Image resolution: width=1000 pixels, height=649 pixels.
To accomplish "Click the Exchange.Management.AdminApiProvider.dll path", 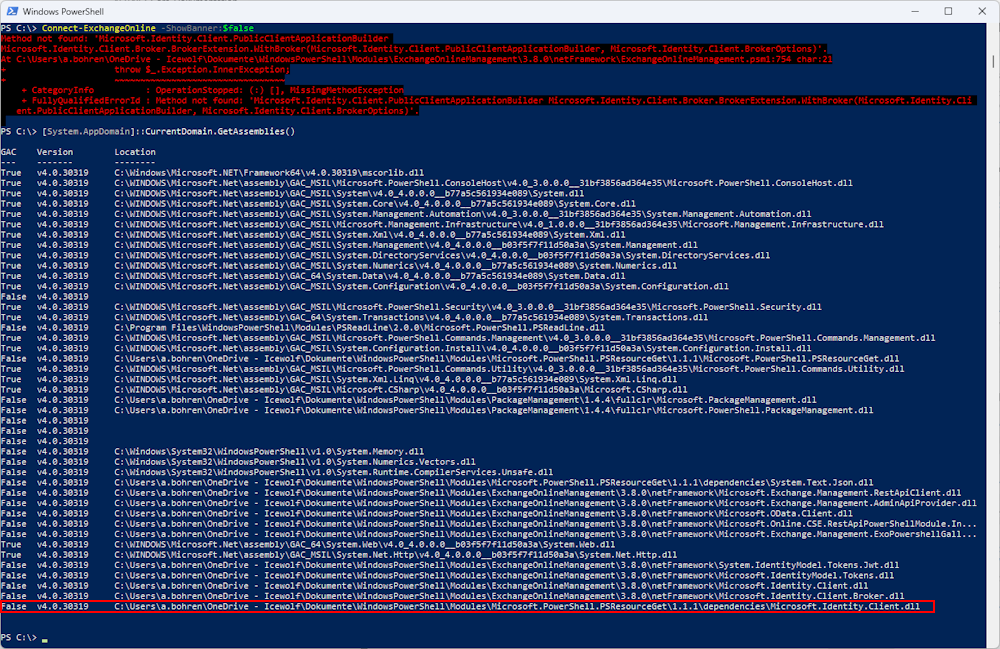I will [x=545, y=503].
